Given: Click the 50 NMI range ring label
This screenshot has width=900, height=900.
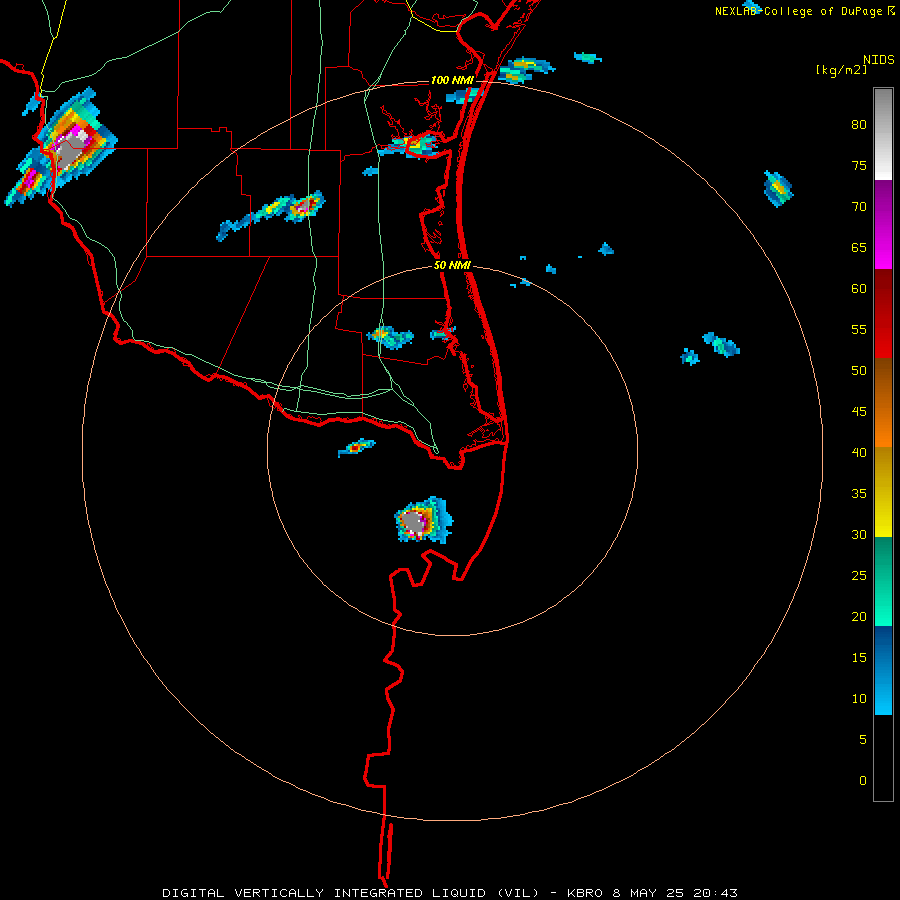Looking at the screenshot, I should tap(452, 265).
